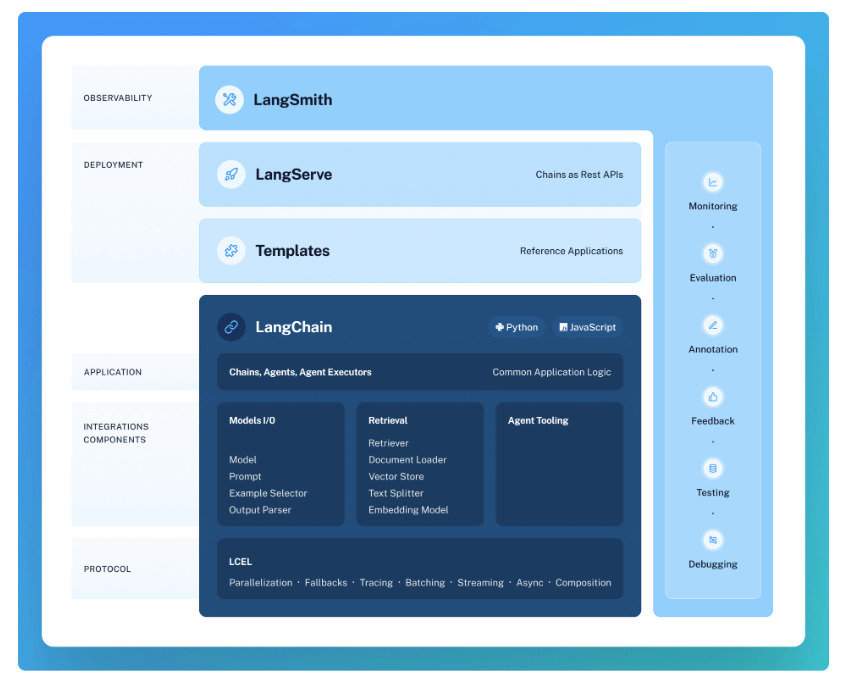Click the INTEGRATIONS COMPONENTS label

click(x=116, y=433)
